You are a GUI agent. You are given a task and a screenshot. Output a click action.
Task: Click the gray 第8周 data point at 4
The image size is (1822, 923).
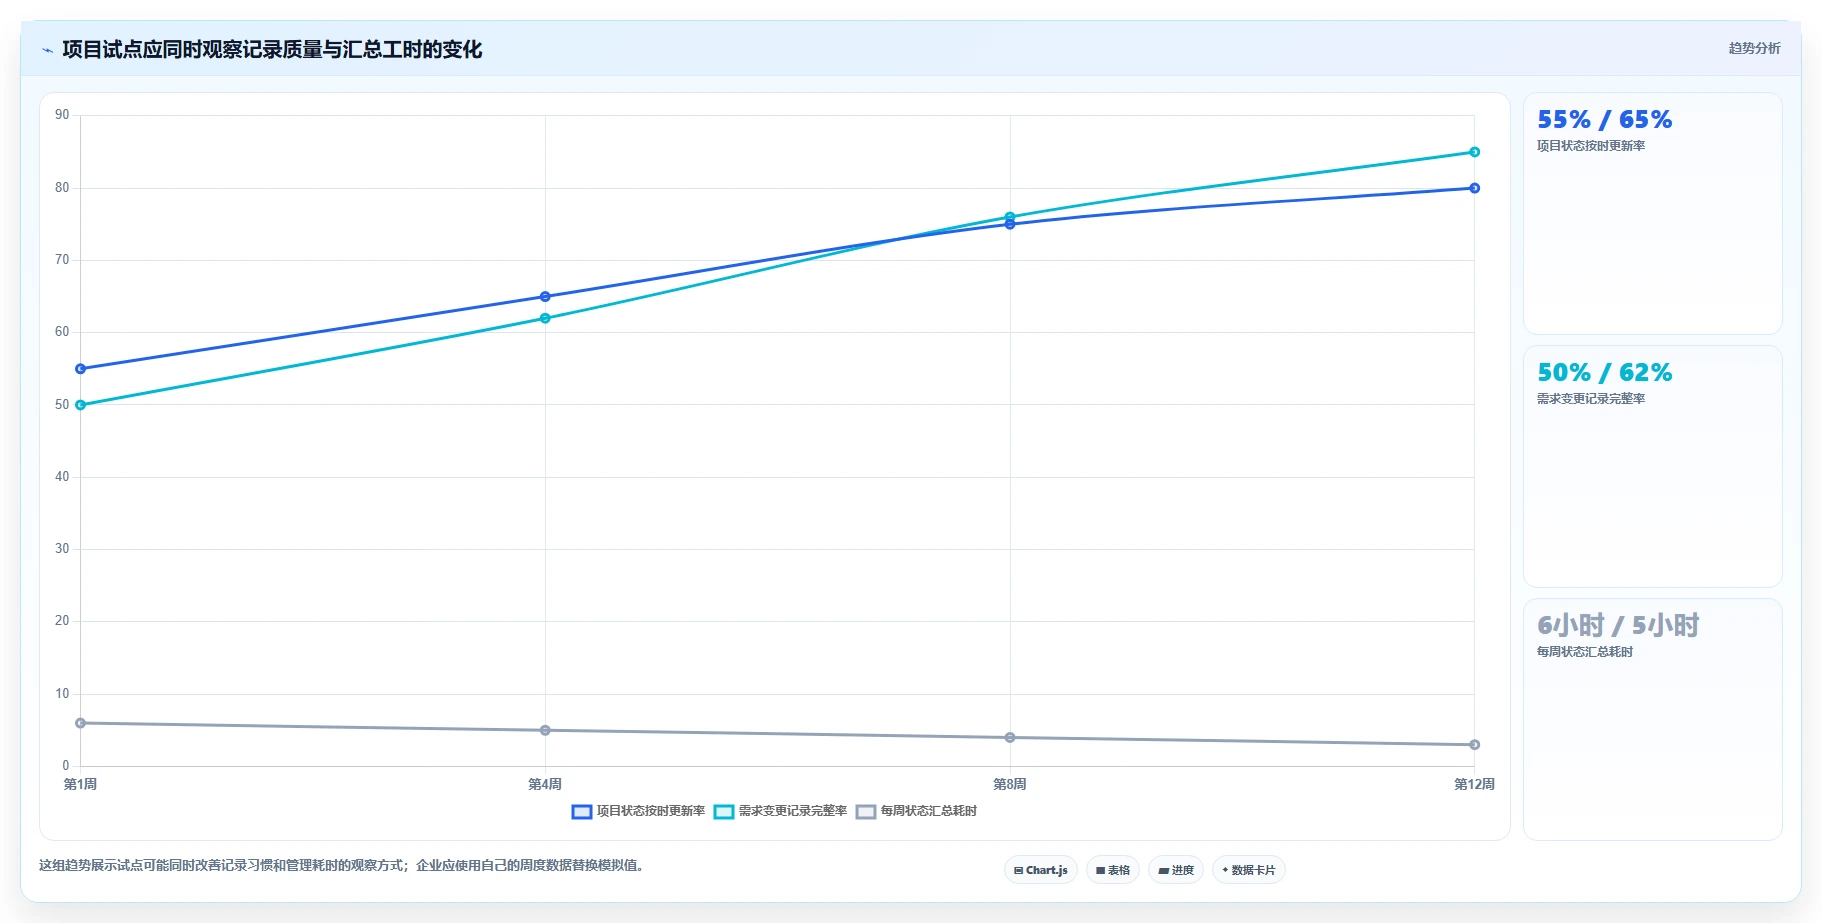click(1010, 737)
